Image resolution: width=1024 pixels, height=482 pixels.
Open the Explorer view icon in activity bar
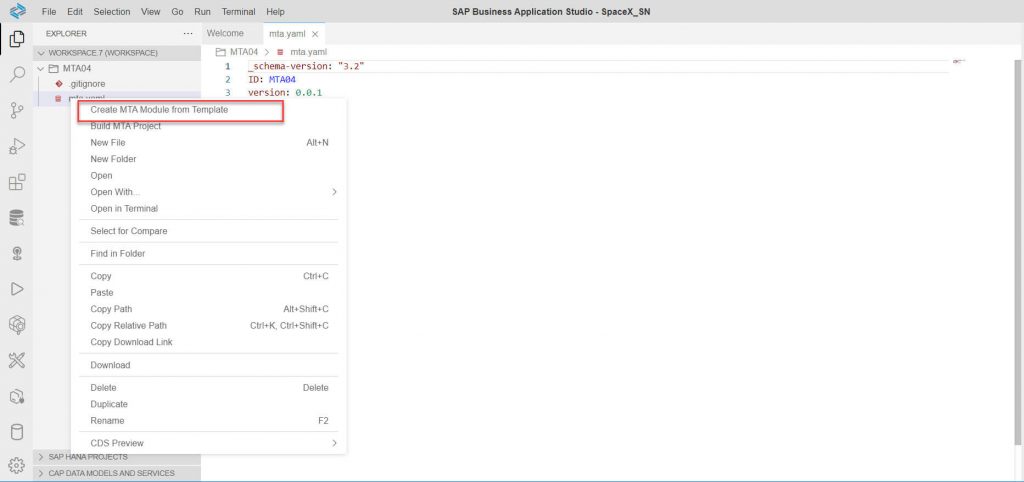pos(17,39)
